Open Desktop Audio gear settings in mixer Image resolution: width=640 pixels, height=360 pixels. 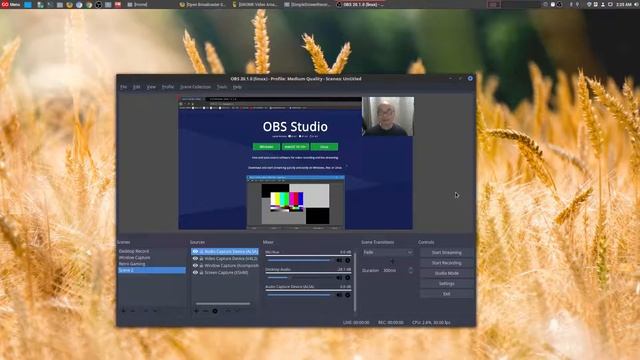(348, 278)
